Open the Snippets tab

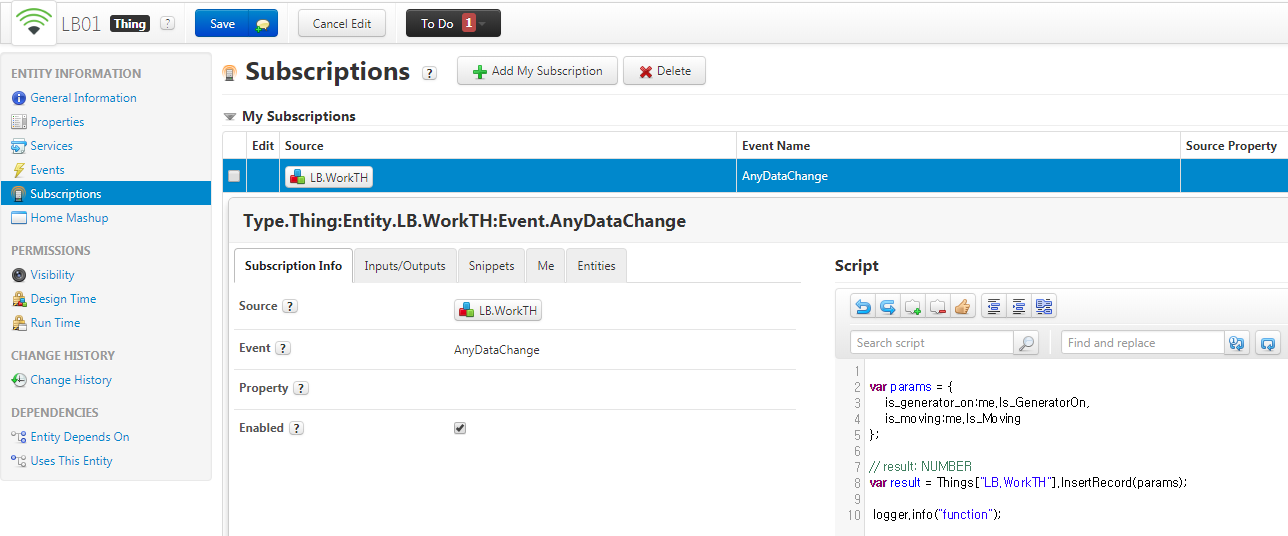point(491,266)
